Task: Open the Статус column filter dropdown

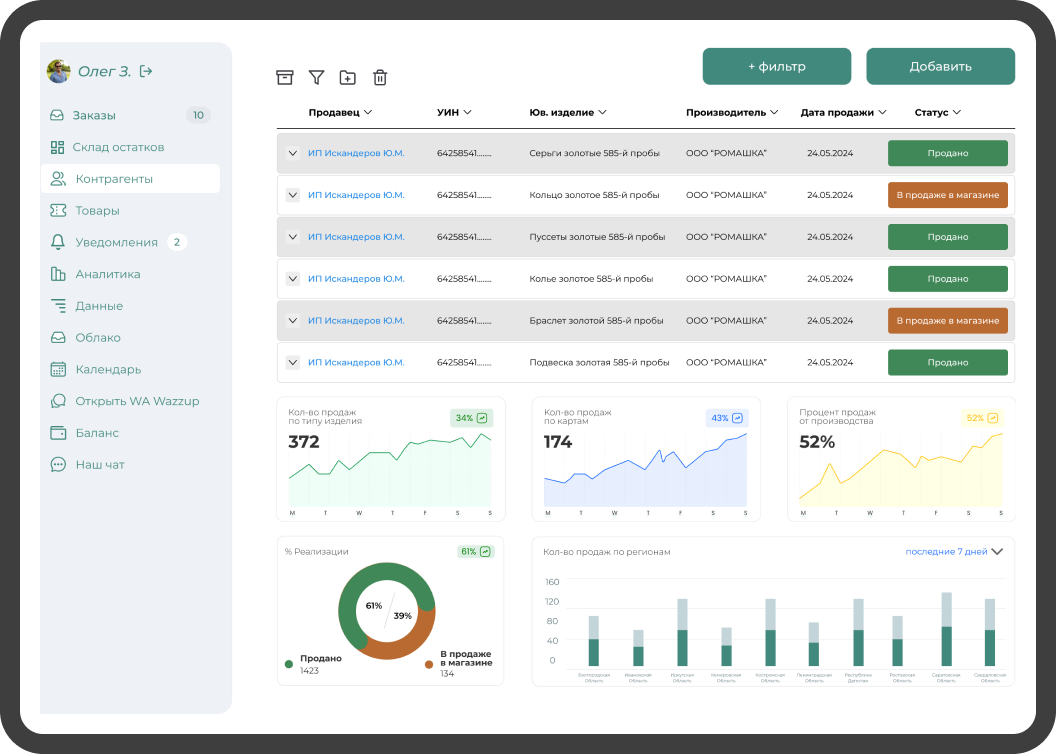Action: point(938,113)
